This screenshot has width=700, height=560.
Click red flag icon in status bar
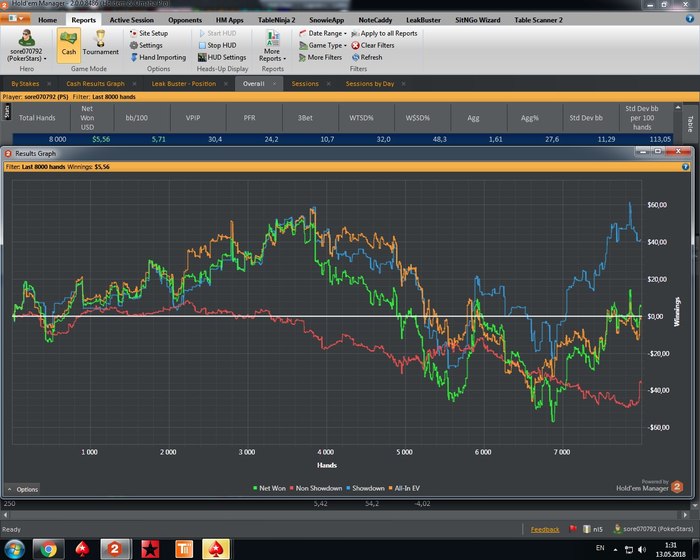tap(573, 529)
